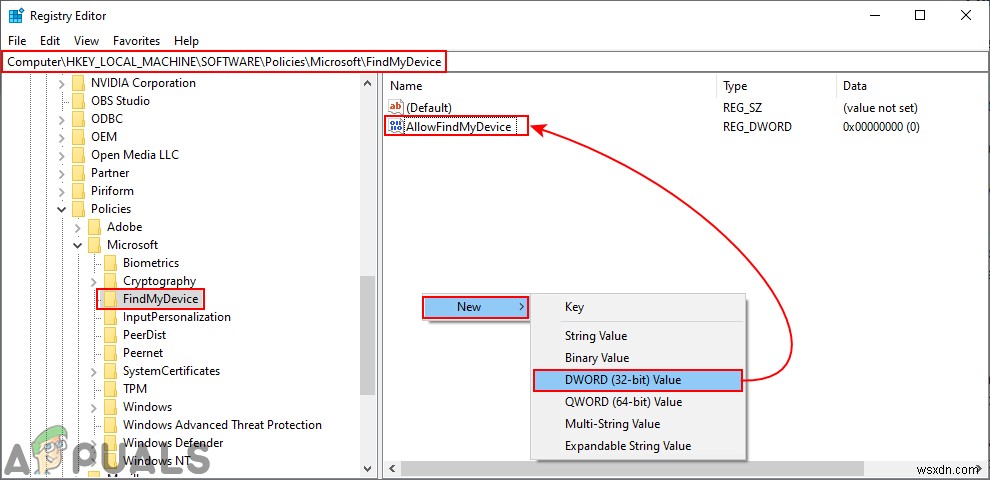This screenshot has width=990, height=480.
Task: Select the AllowFindMyDevice value name
Action: (x=459, y=127)
